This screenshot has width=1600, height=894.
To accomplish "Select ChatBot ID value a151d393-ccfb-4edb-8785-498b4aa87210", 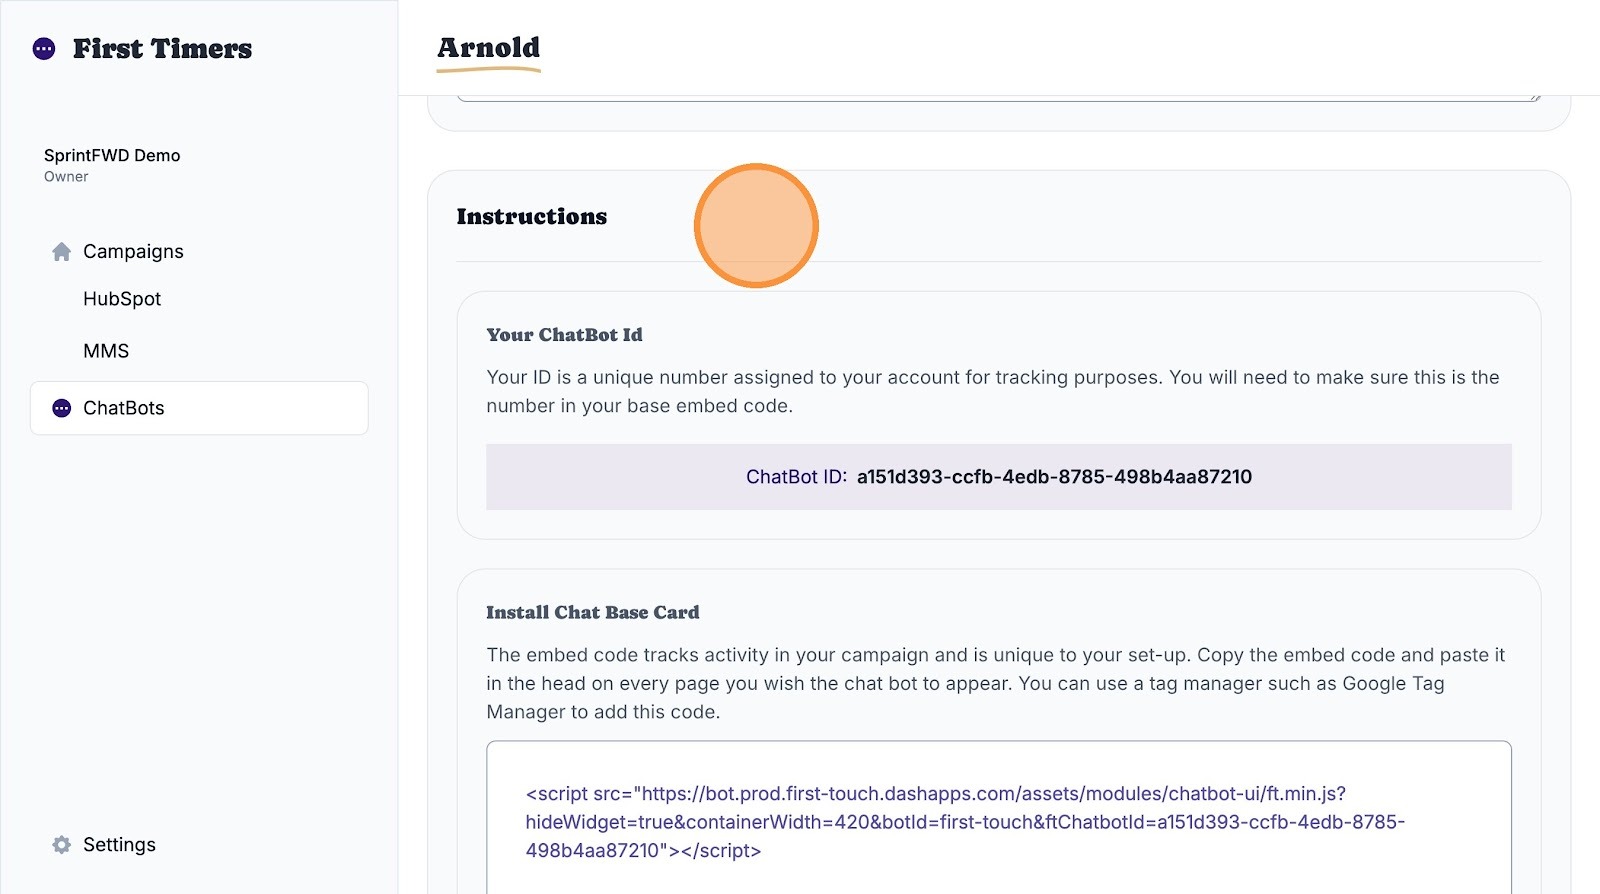I will tap(1054, 477).
